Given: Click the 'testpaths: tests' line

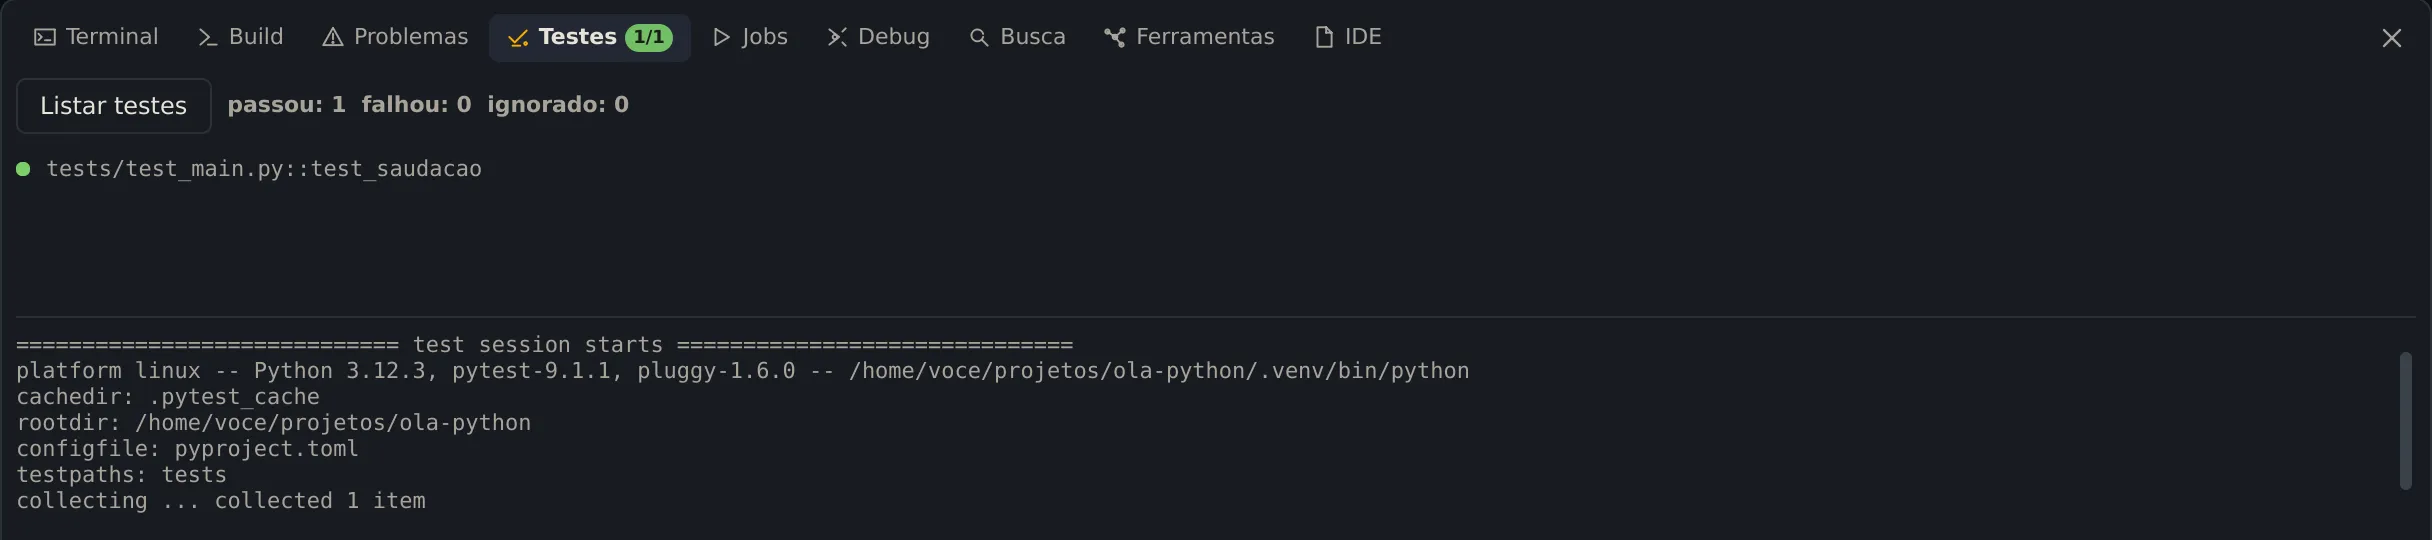Looking at the screenshot, I should 121,475.
